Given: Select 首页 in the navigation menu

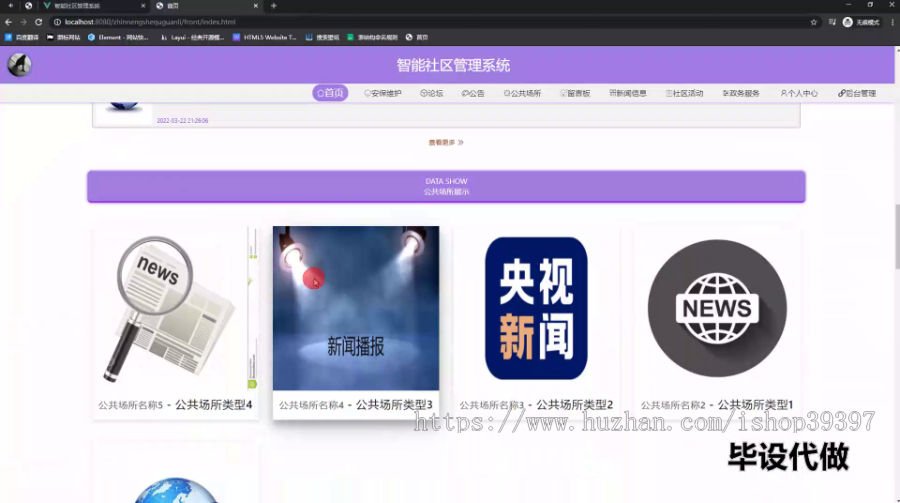Looking at the screenshot, I should 330,93.
